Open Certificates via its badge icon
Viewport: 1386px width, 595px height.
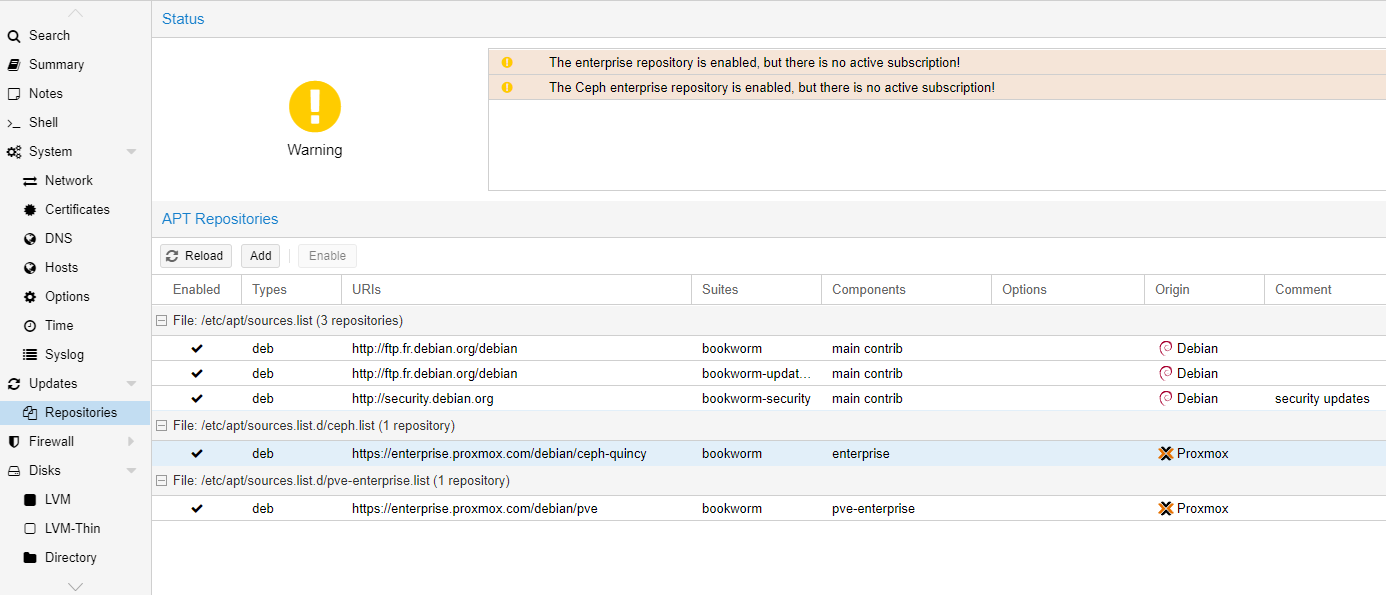pyautogui.click(x=30, y=210)
